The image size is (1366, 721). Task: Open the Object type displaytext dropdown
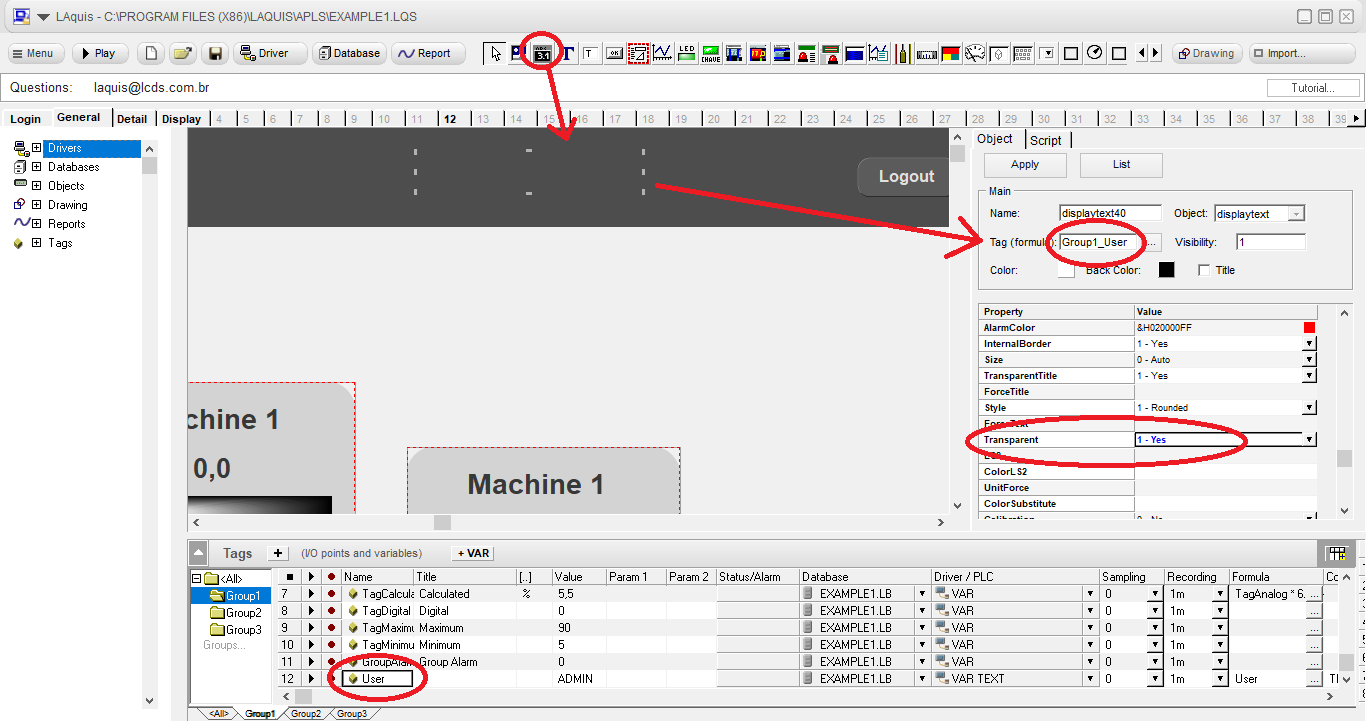point(1297,214)
